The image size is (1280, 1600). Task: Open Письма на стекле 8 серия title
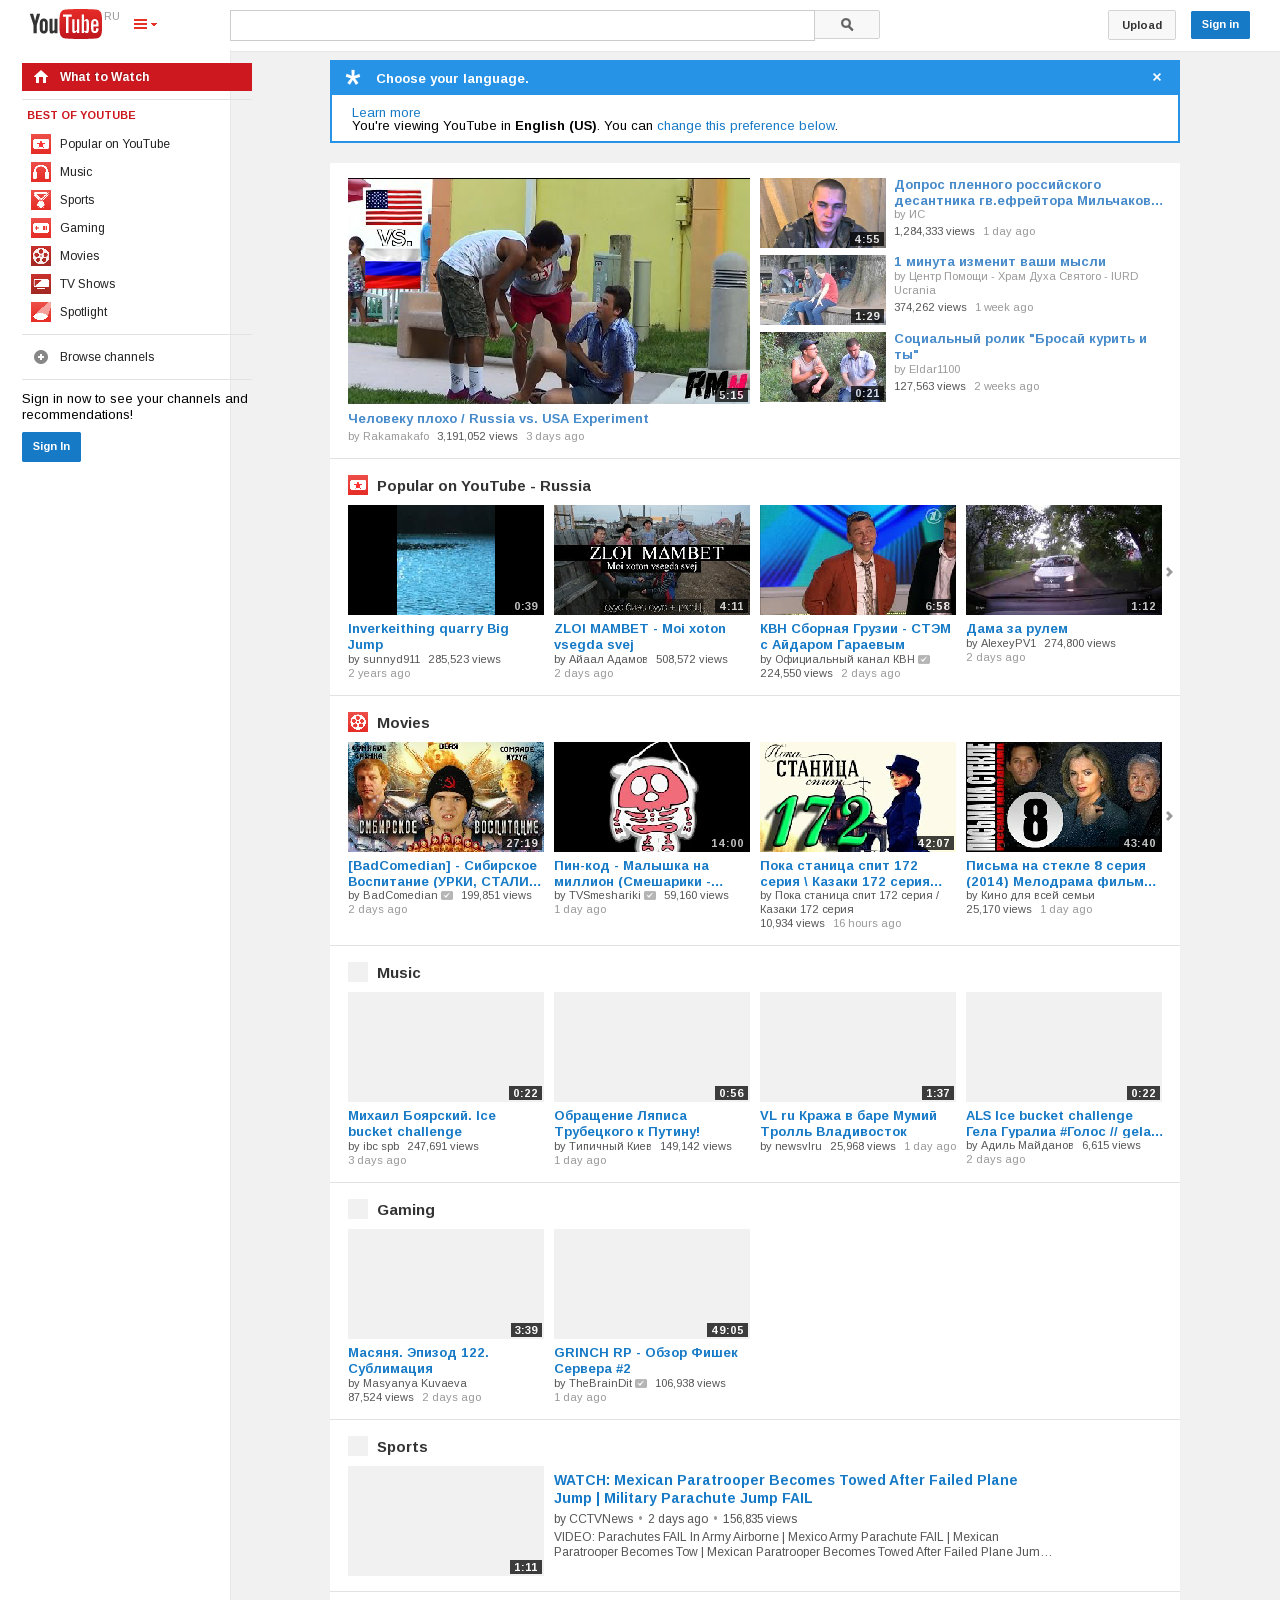1061,874
